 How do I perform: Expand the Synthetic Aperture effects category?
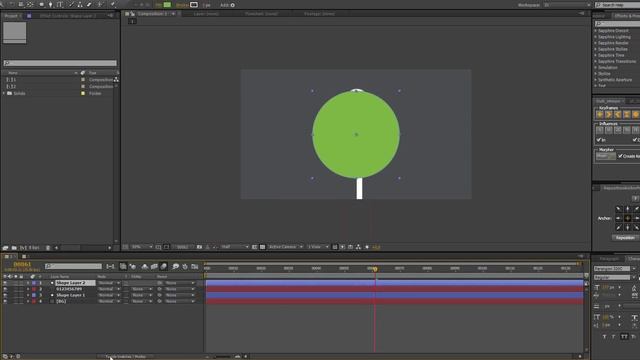596,80
